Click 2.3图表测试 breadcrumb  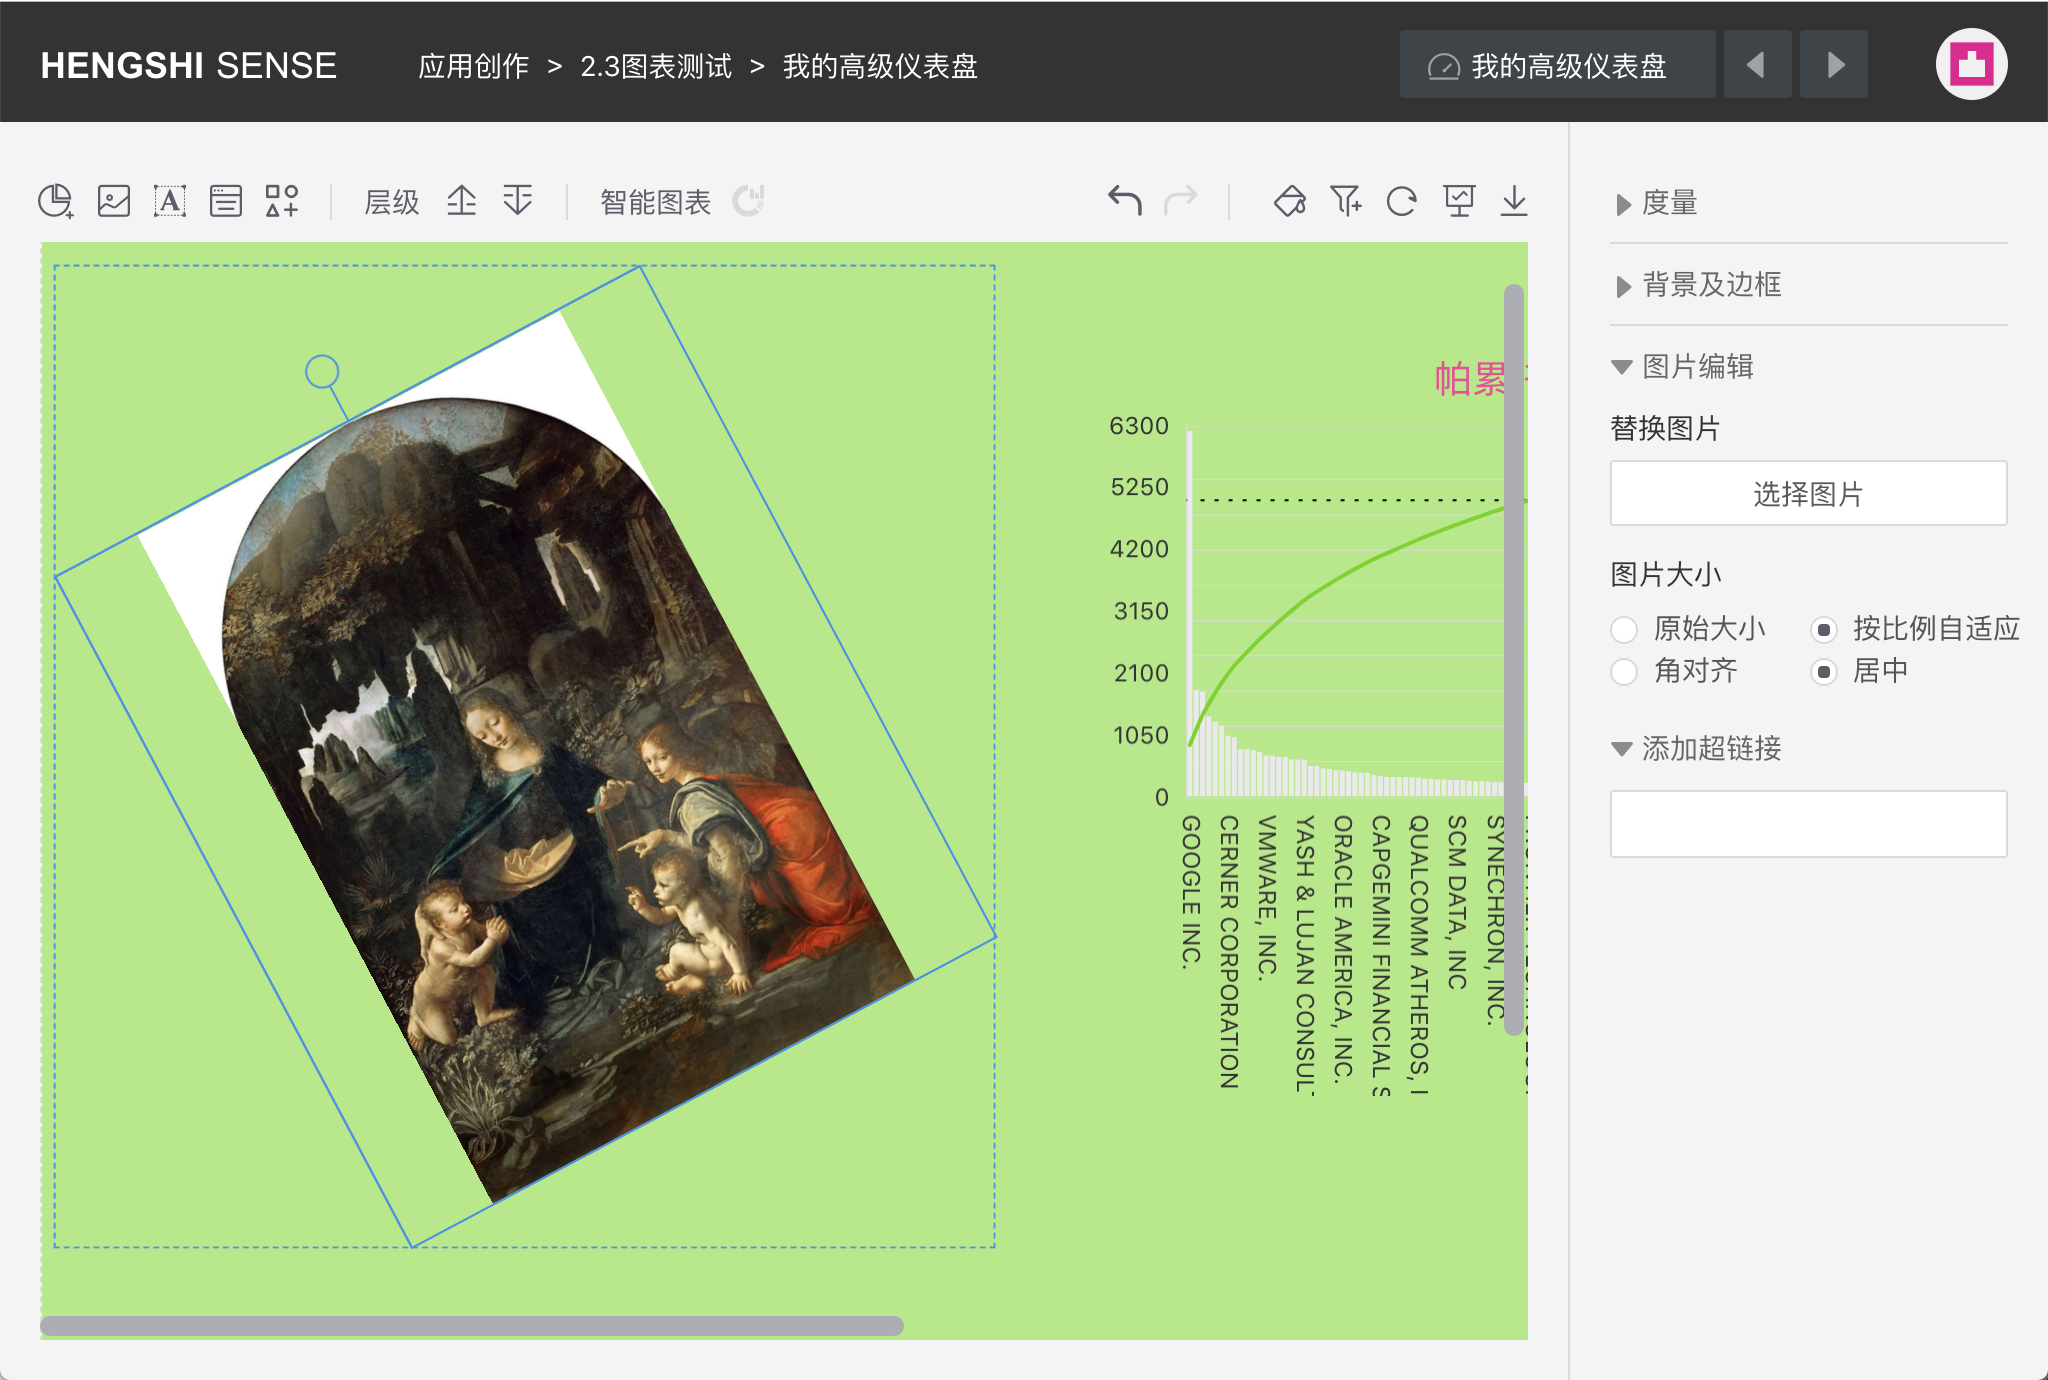tap(656, 66)
